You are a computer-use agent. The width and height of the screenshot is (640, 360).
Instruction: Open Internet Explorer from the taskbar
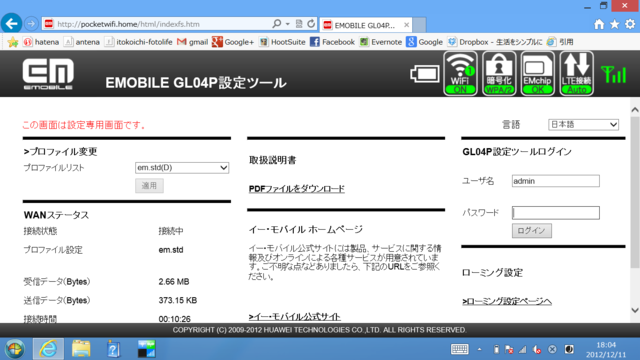(x=48, y=349)
